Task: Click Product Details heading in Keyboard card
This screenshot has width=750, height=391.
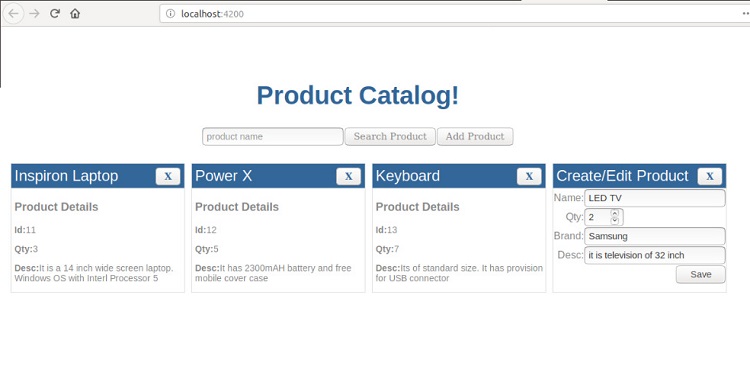Action: coord(418,207)
